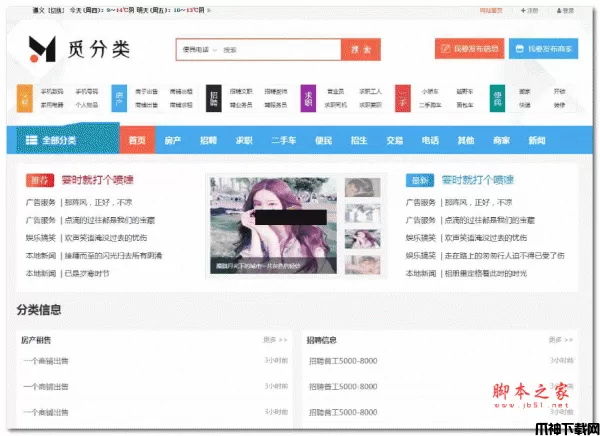Click the 招聘信息 section title

point(321,340)
